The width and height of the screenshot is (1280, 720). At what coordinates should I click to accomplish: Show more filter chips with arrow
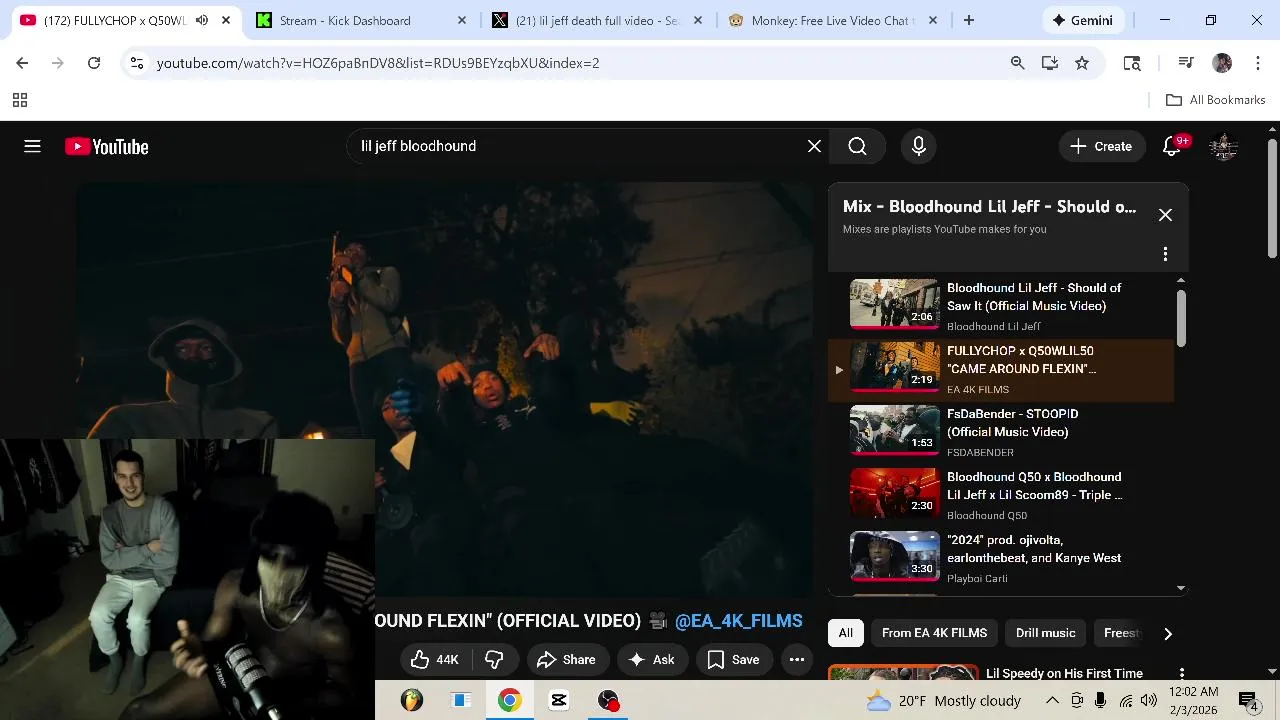[1167, 633]
